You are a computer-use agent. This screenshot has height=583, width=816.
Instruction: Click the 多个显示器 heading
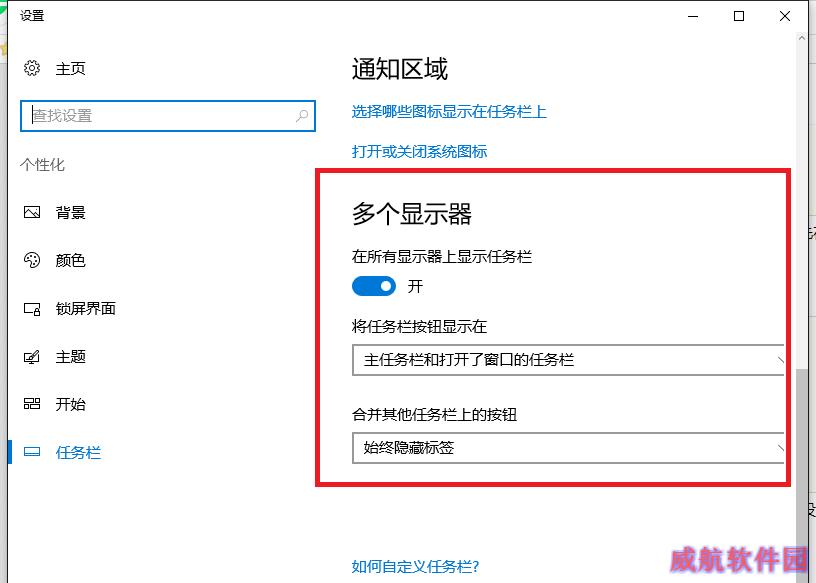coord(412,214)
